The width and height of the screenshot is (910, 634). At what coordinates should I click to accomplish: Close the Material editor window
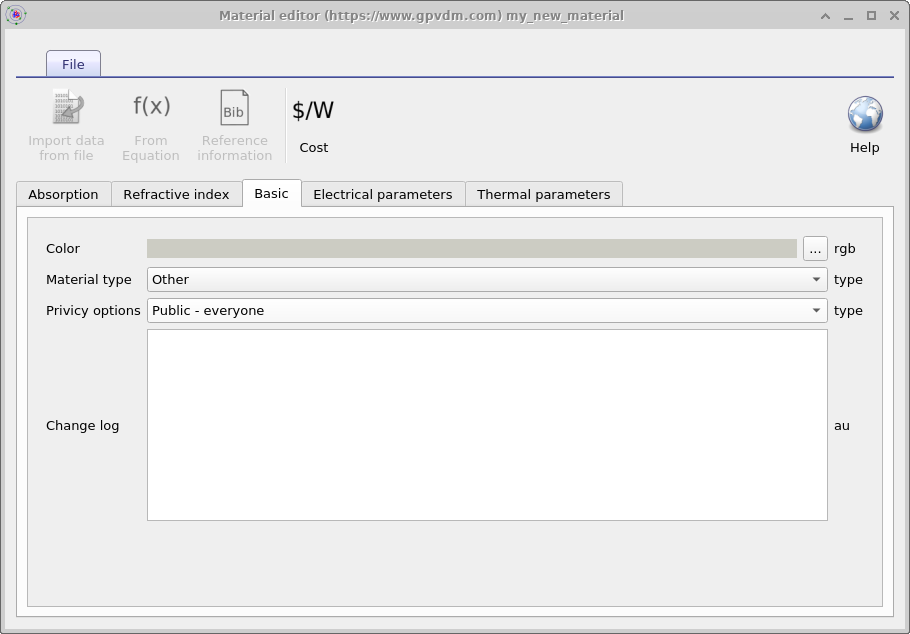click(894, 16)
